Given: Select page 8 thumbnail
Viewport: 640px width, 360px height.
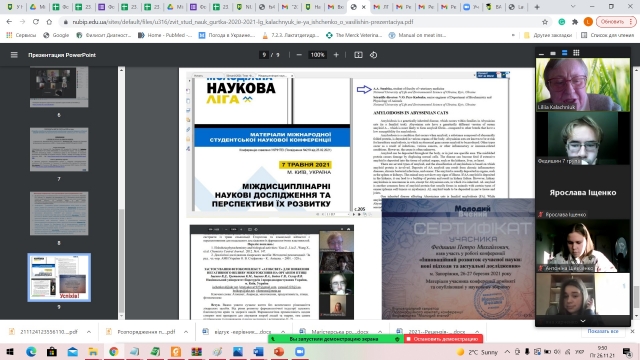Looking at the screenshot, I should point(59,213).
